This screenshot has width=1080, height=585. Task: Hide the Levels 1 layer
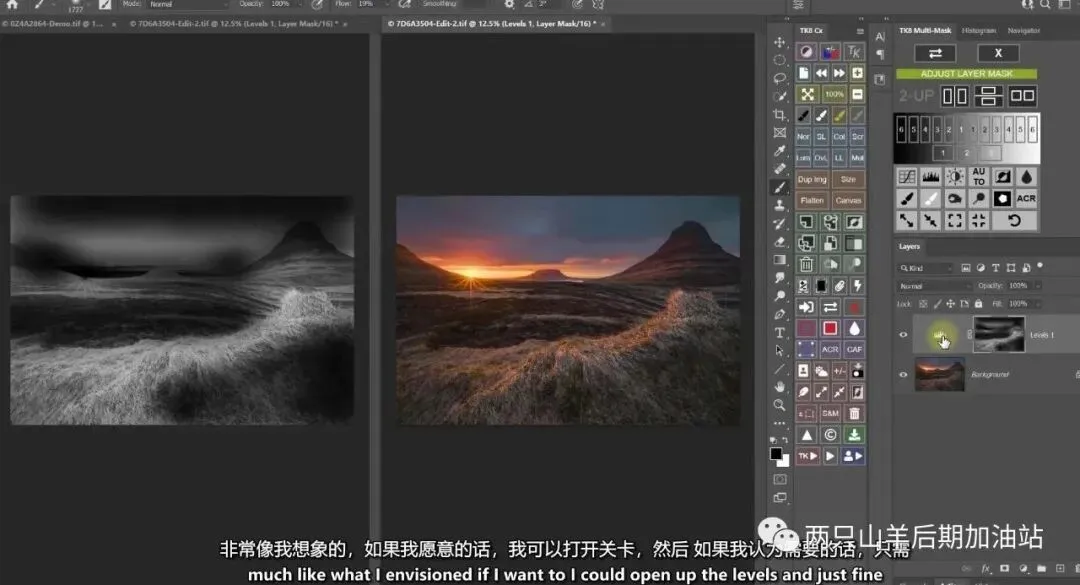click(903, 335)
